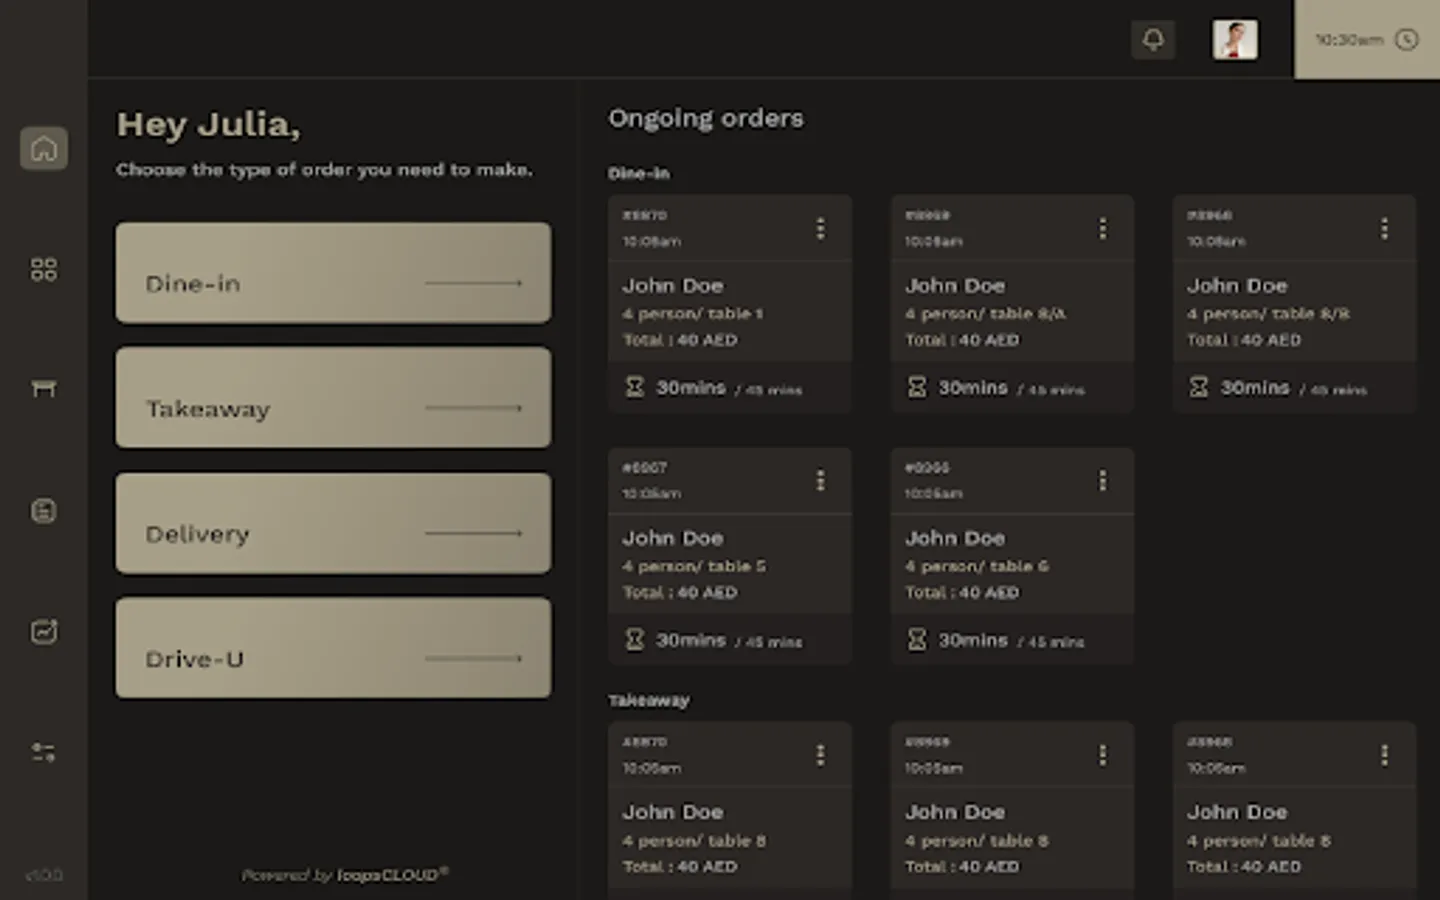Screen dimensions: 1440x900
Task: Click the notification bell icon
Action: click(x=1153, y=40)
